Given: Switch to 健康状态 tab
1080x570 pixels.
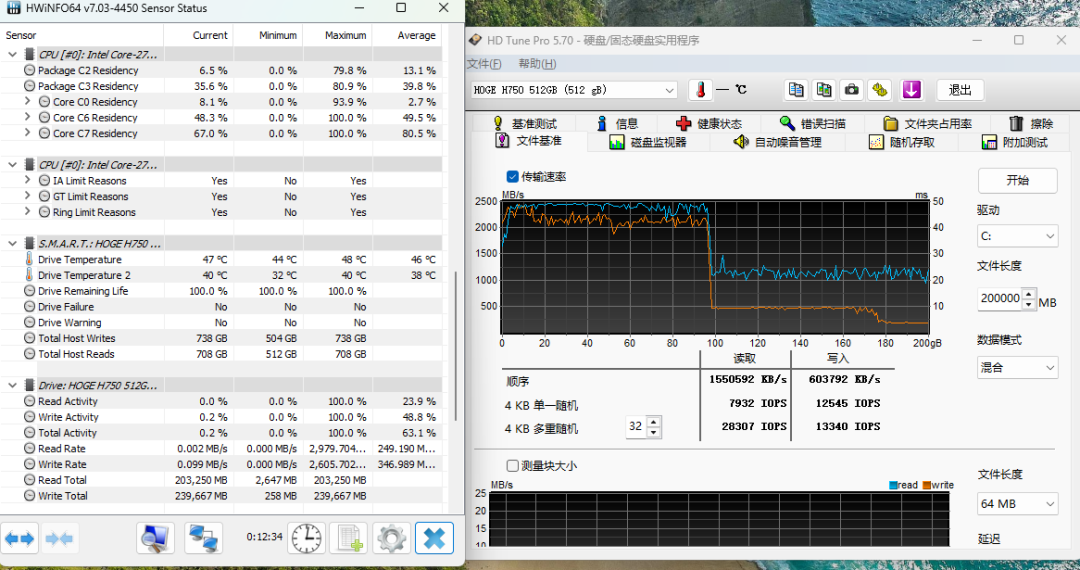Looking at the screenshot, I should coord(709,123).
